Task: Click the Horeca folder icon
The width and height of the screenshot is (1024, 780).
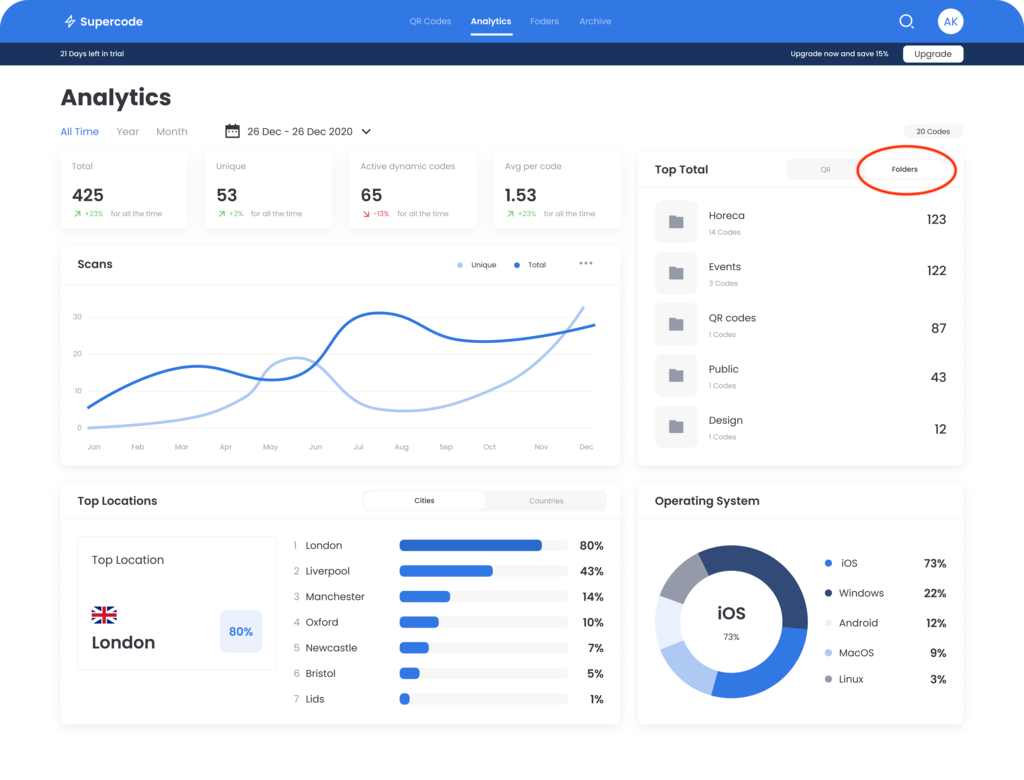Action: pos(676,221)
